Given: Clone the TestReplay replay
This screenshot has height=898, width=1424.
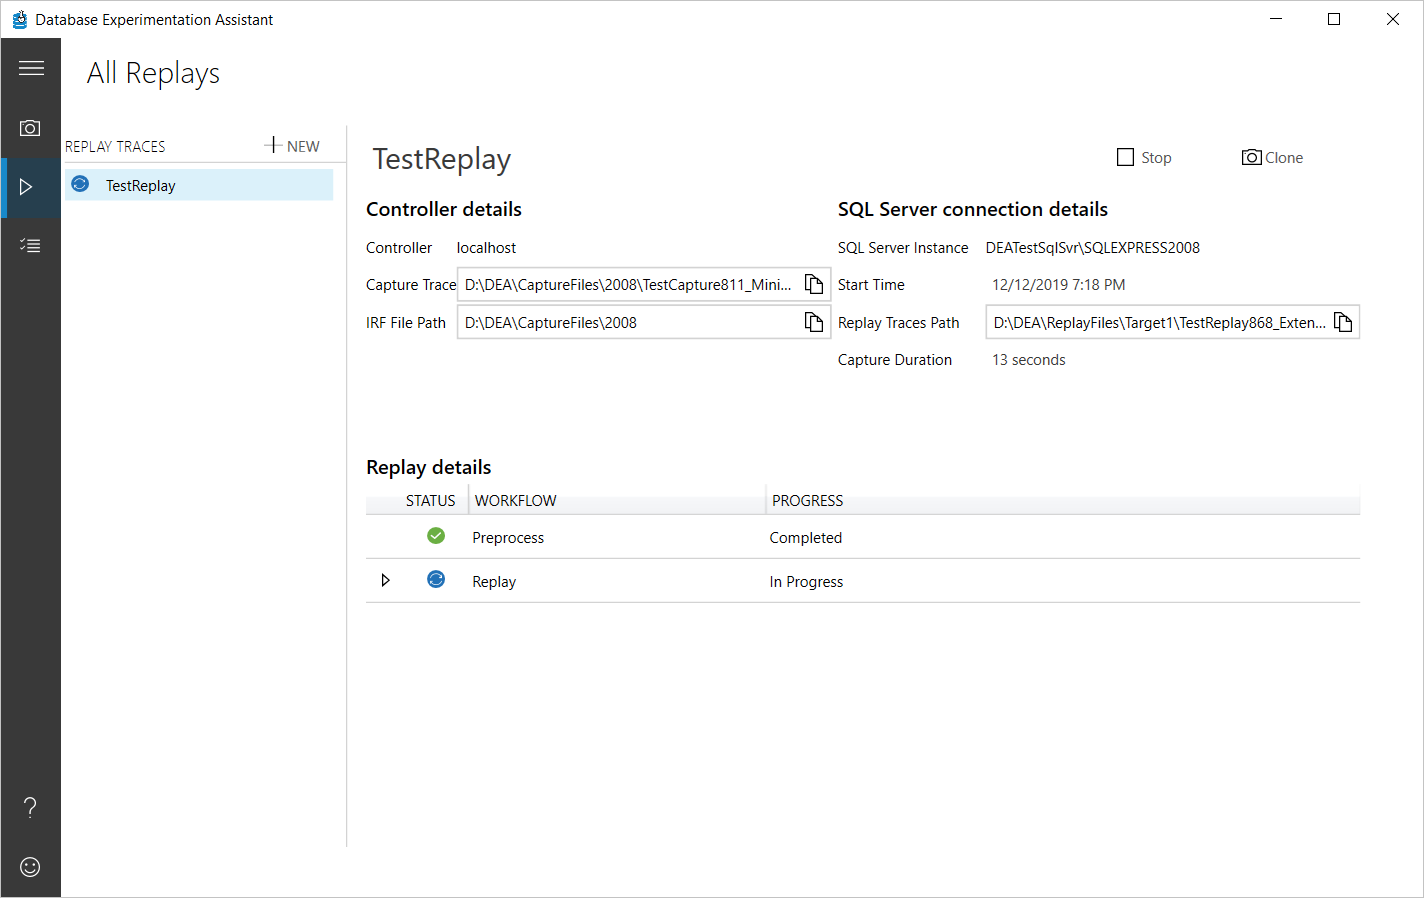Looking at the screenshot, I should (1272, 158).
